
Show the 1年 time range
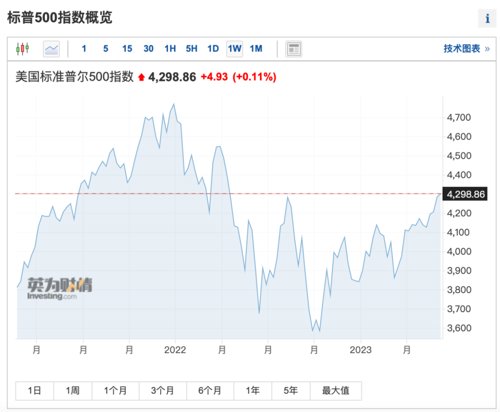[253, 391]
